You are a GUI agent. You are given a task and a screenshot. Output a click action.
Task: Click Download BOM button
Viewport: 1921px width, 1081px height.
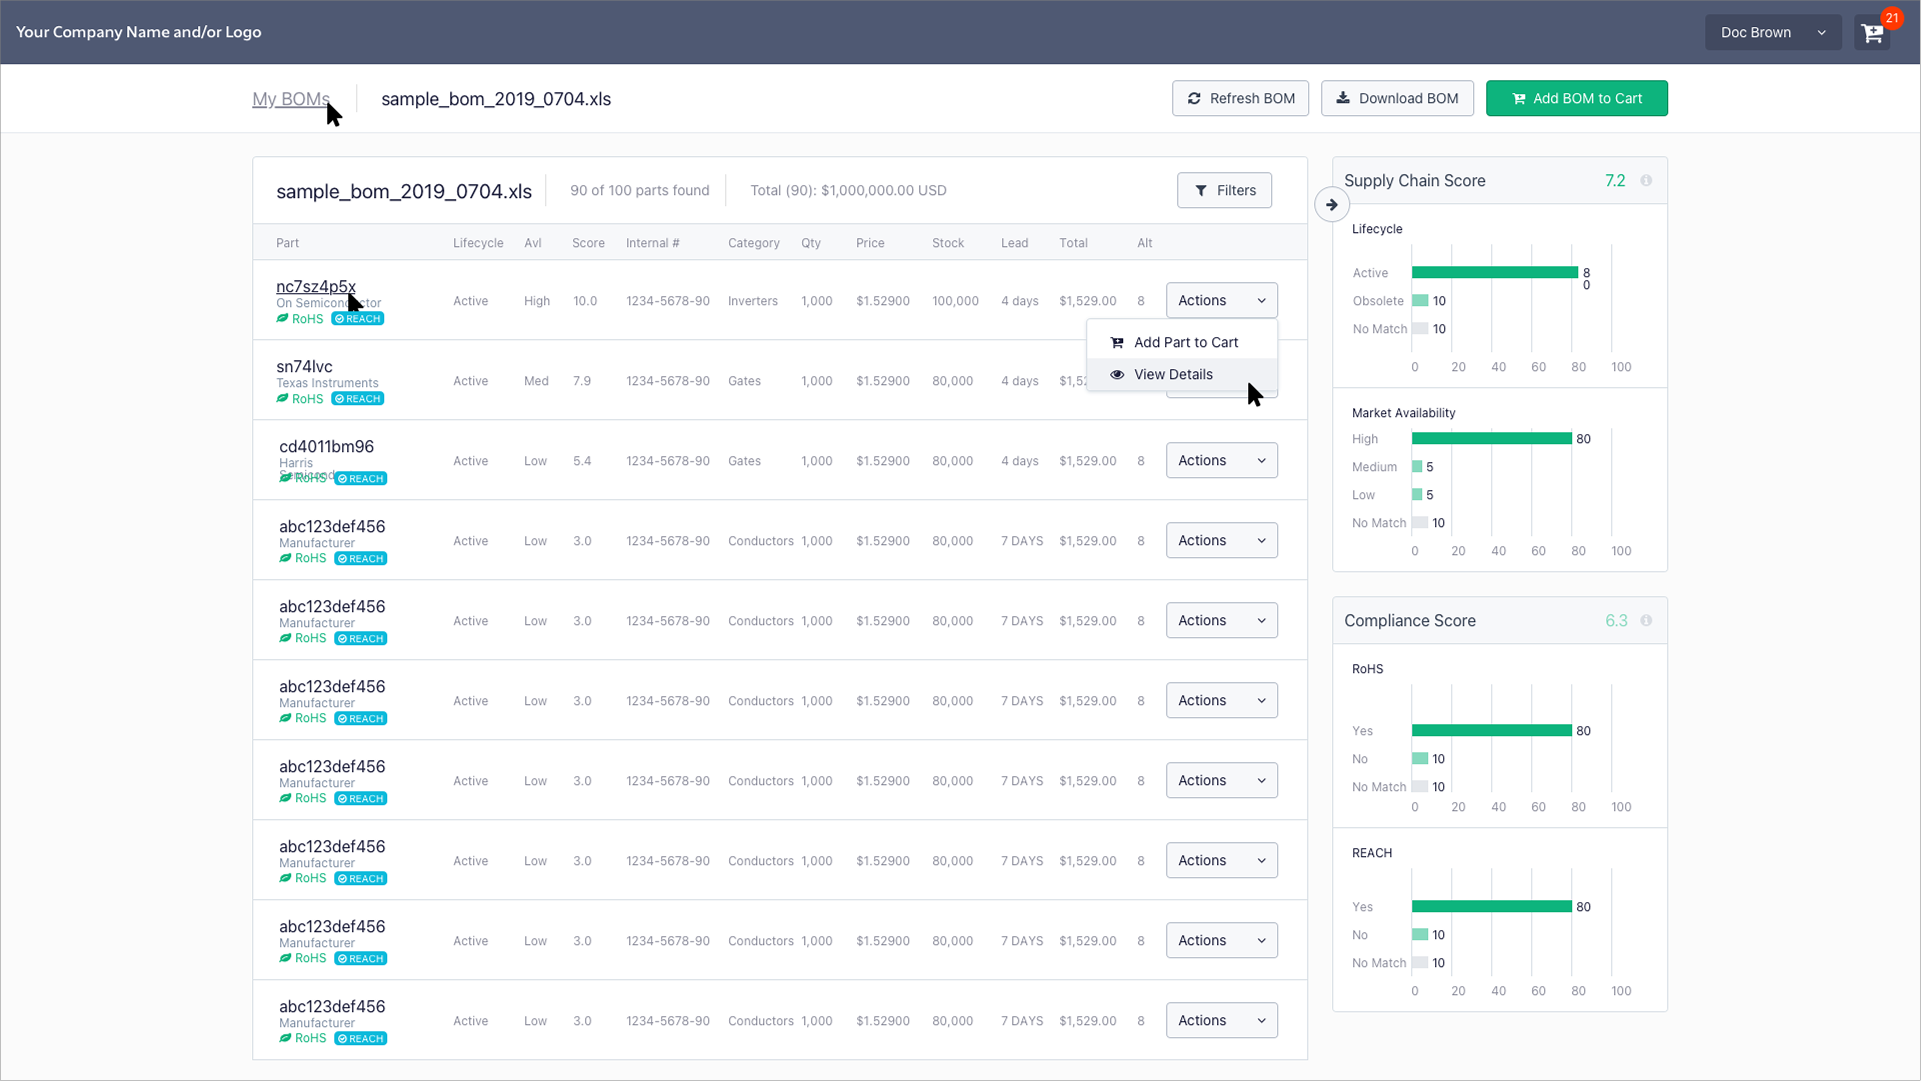[x=1396, y=99]
